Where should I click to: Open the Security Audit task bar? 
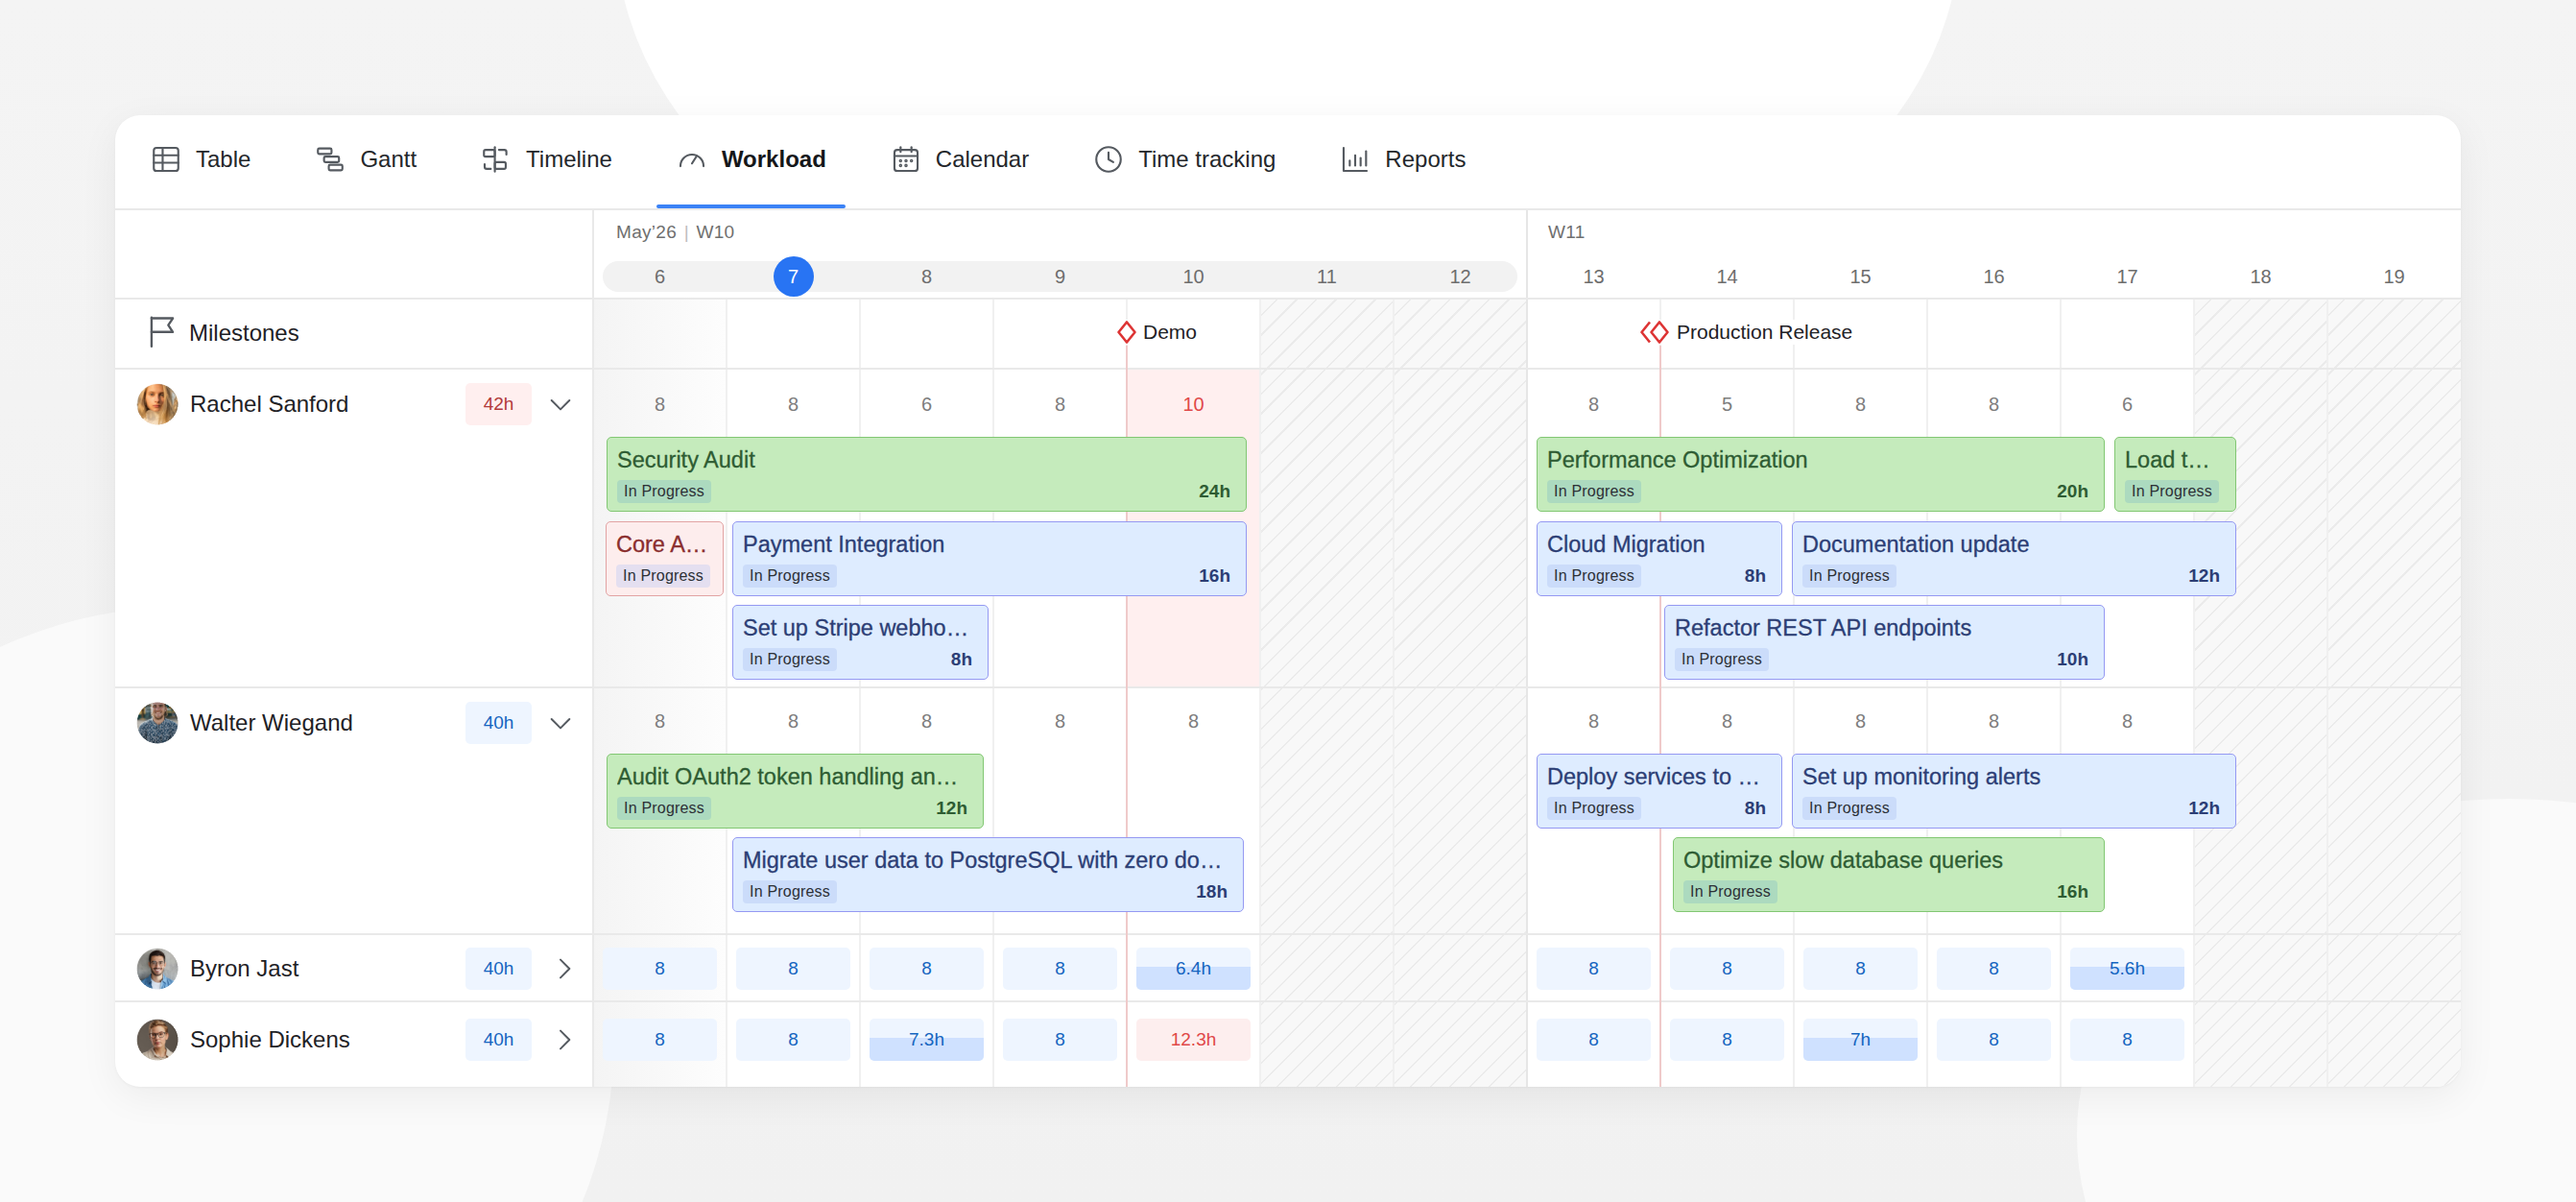[926, 474]
